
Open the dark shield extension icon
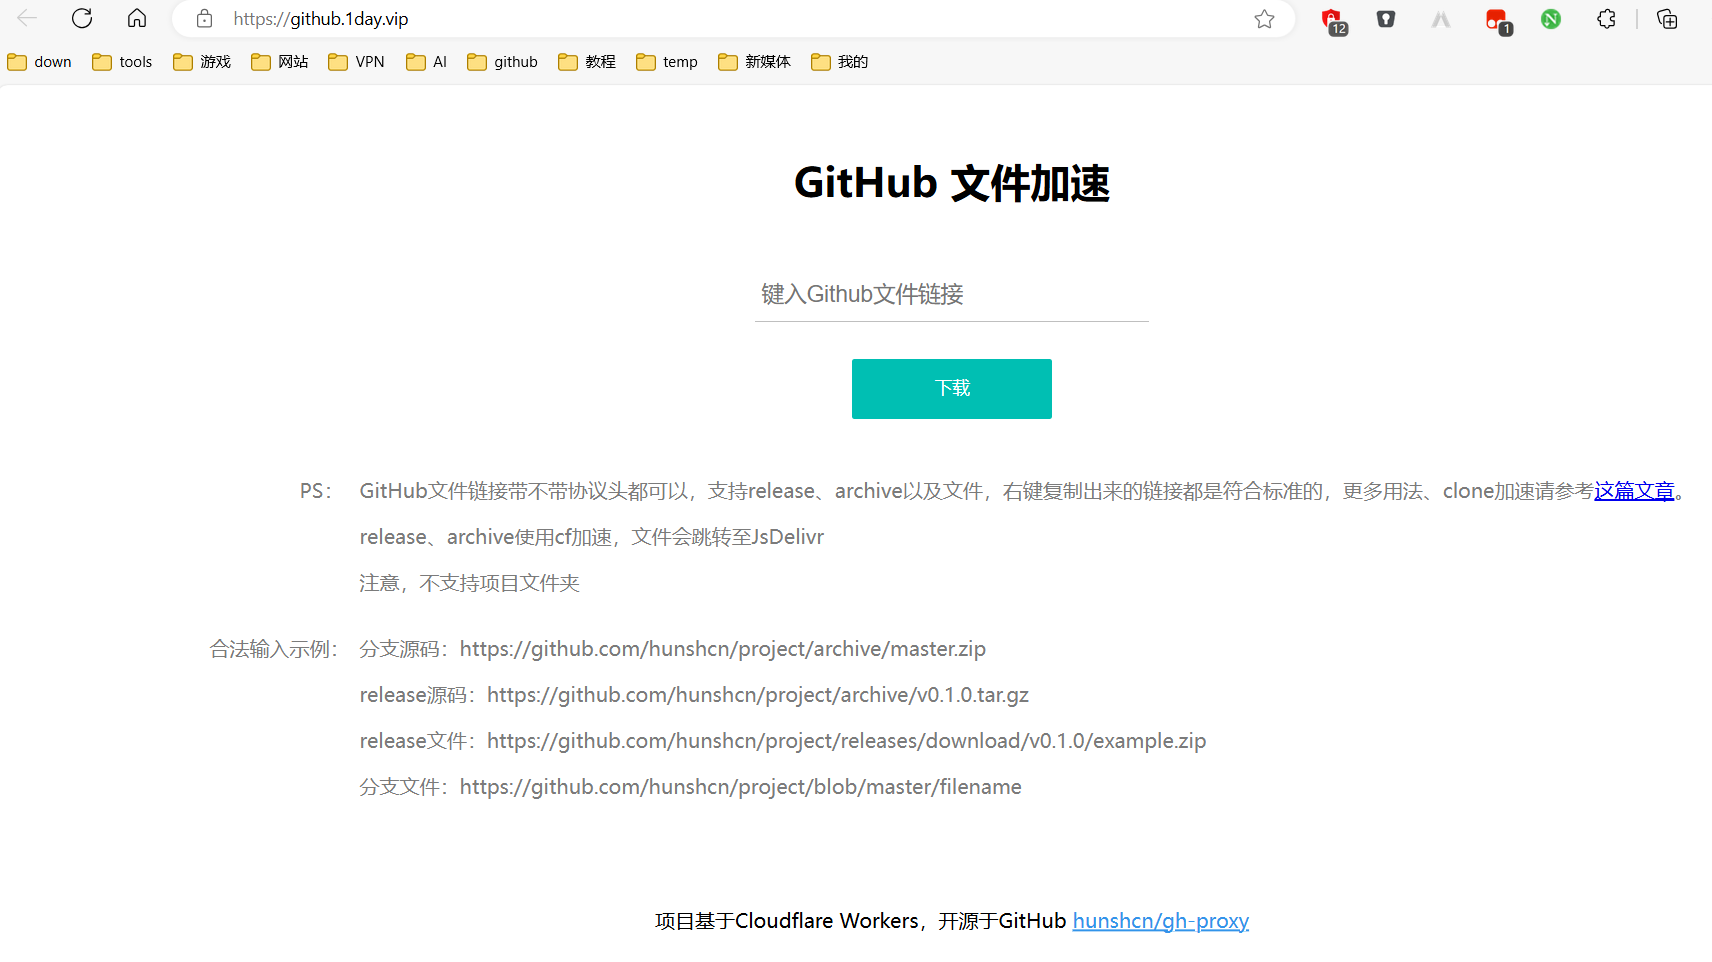[x=1386, y=19]
